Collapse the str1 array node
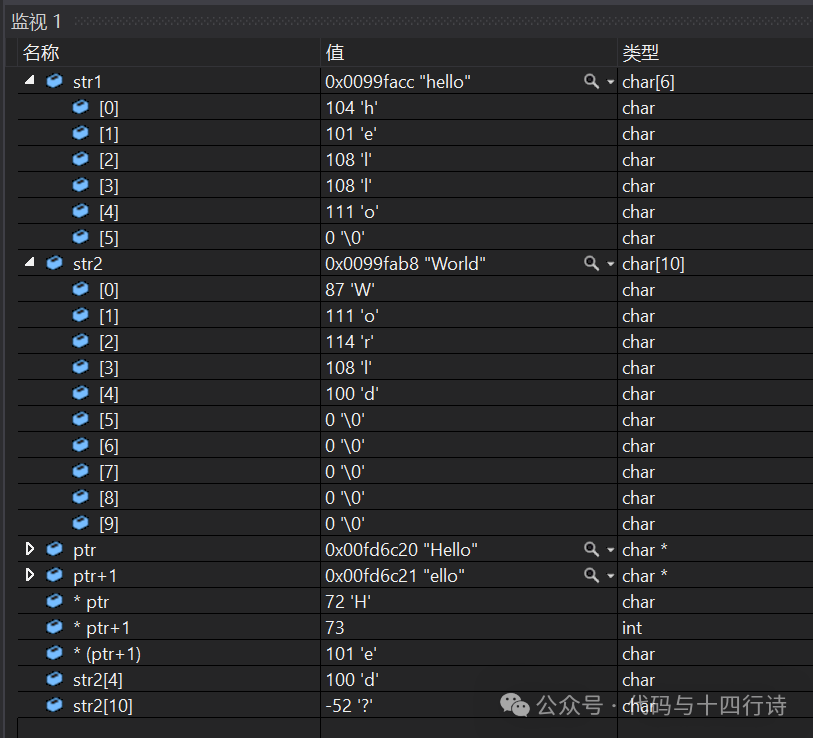The image size is (813, 738). [30, 80]
